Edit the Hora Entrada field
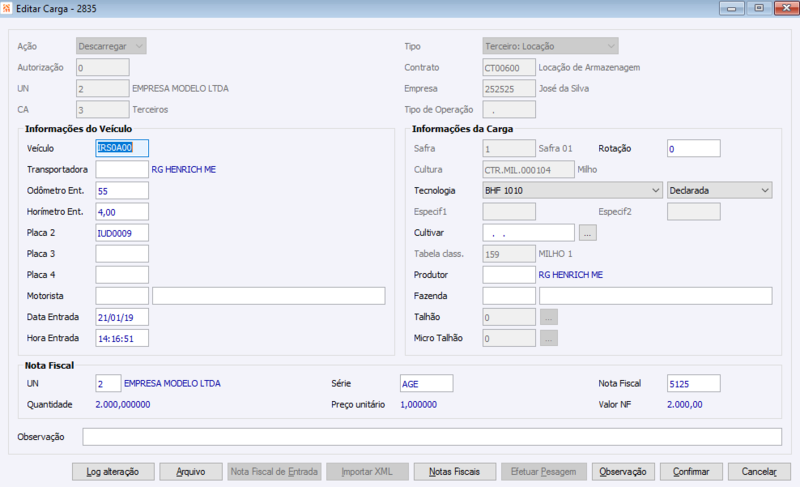This screenshot has width=800, height=487. 122,338
